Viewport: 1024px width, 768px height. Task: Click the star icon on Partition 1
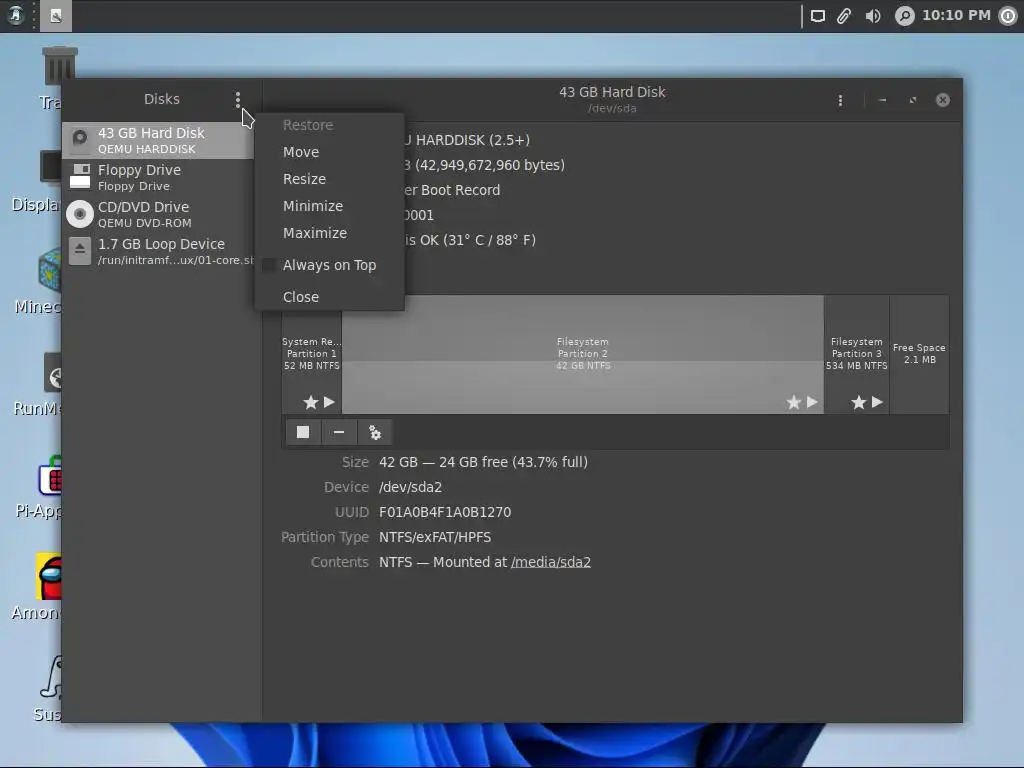click(x=311, y=402)
